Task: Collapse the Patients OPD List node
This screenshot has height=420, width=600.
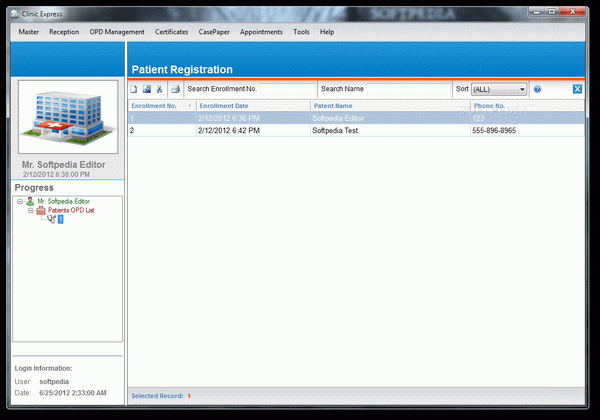Action: pyautogui.click(x=31, y=210)
